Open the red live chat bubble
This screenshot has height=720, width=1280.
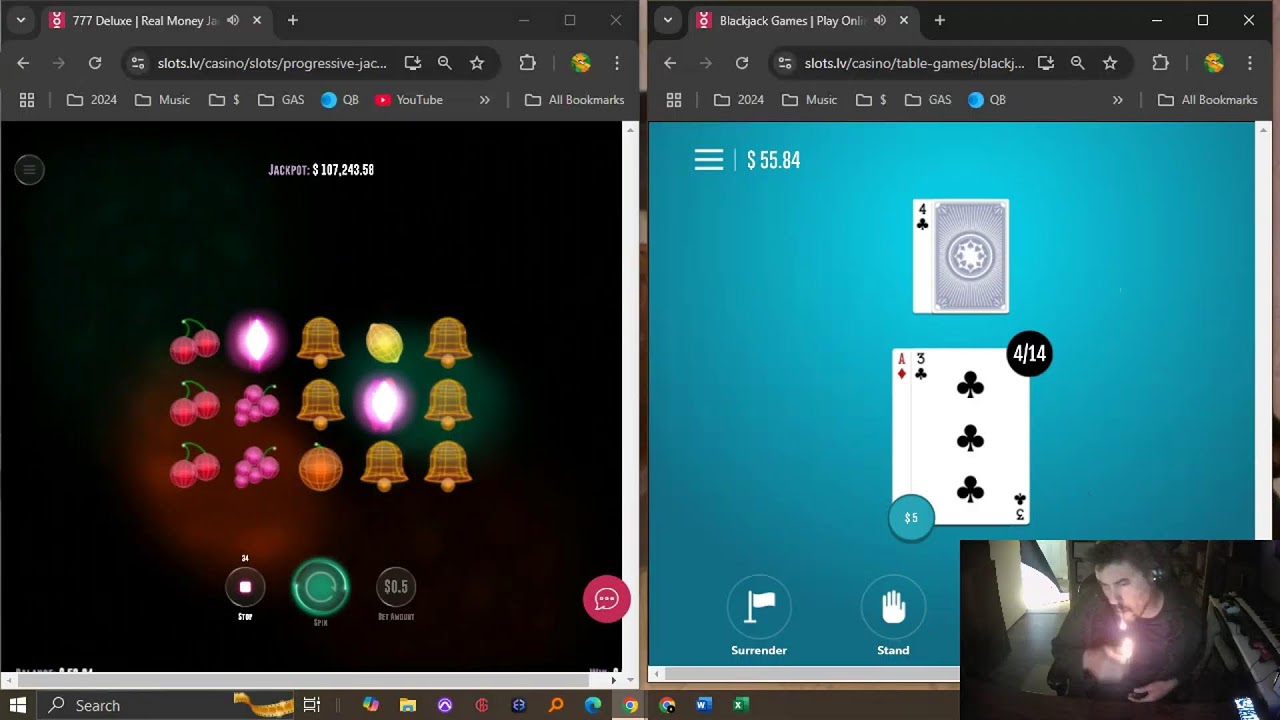[x=607, y=599]
